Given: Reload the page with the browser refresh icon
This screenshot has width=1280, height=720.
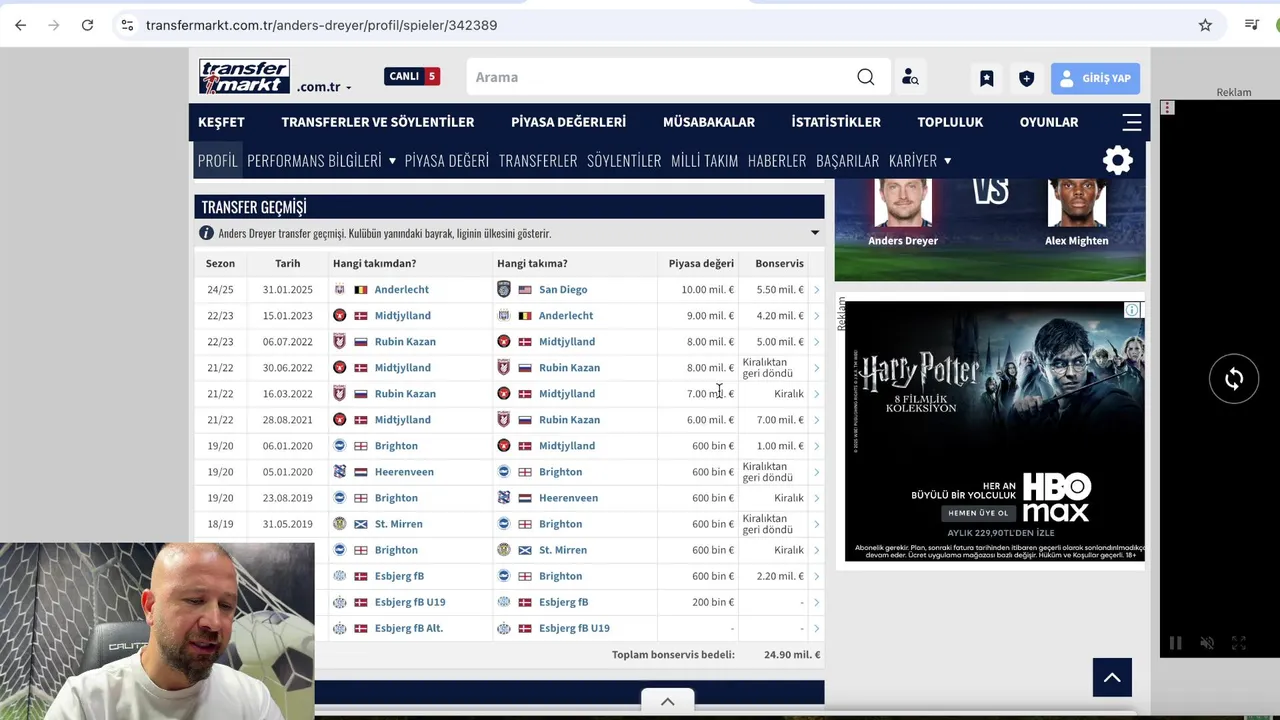Looking at the screenshot, I should [87, 25].
